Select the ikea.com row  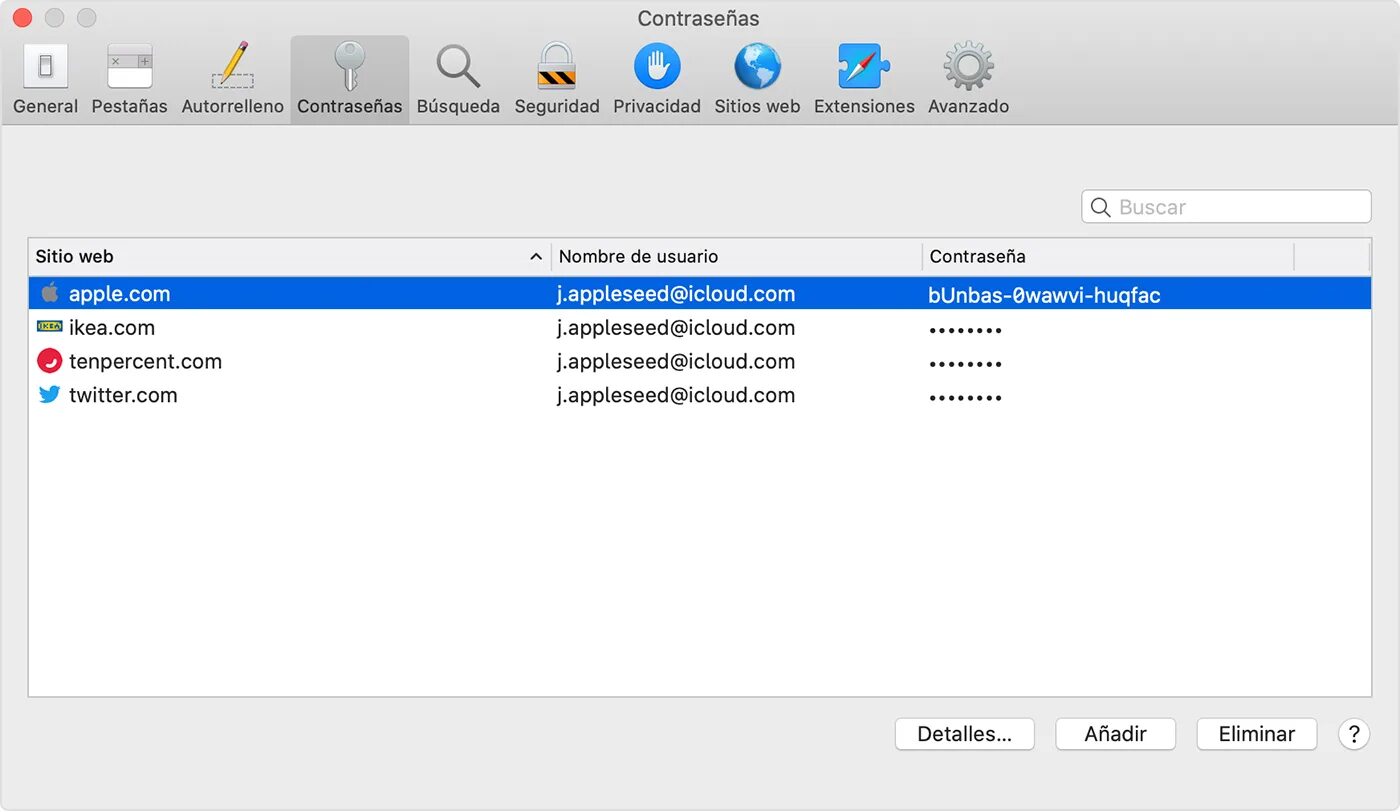(x=700, y=328)
